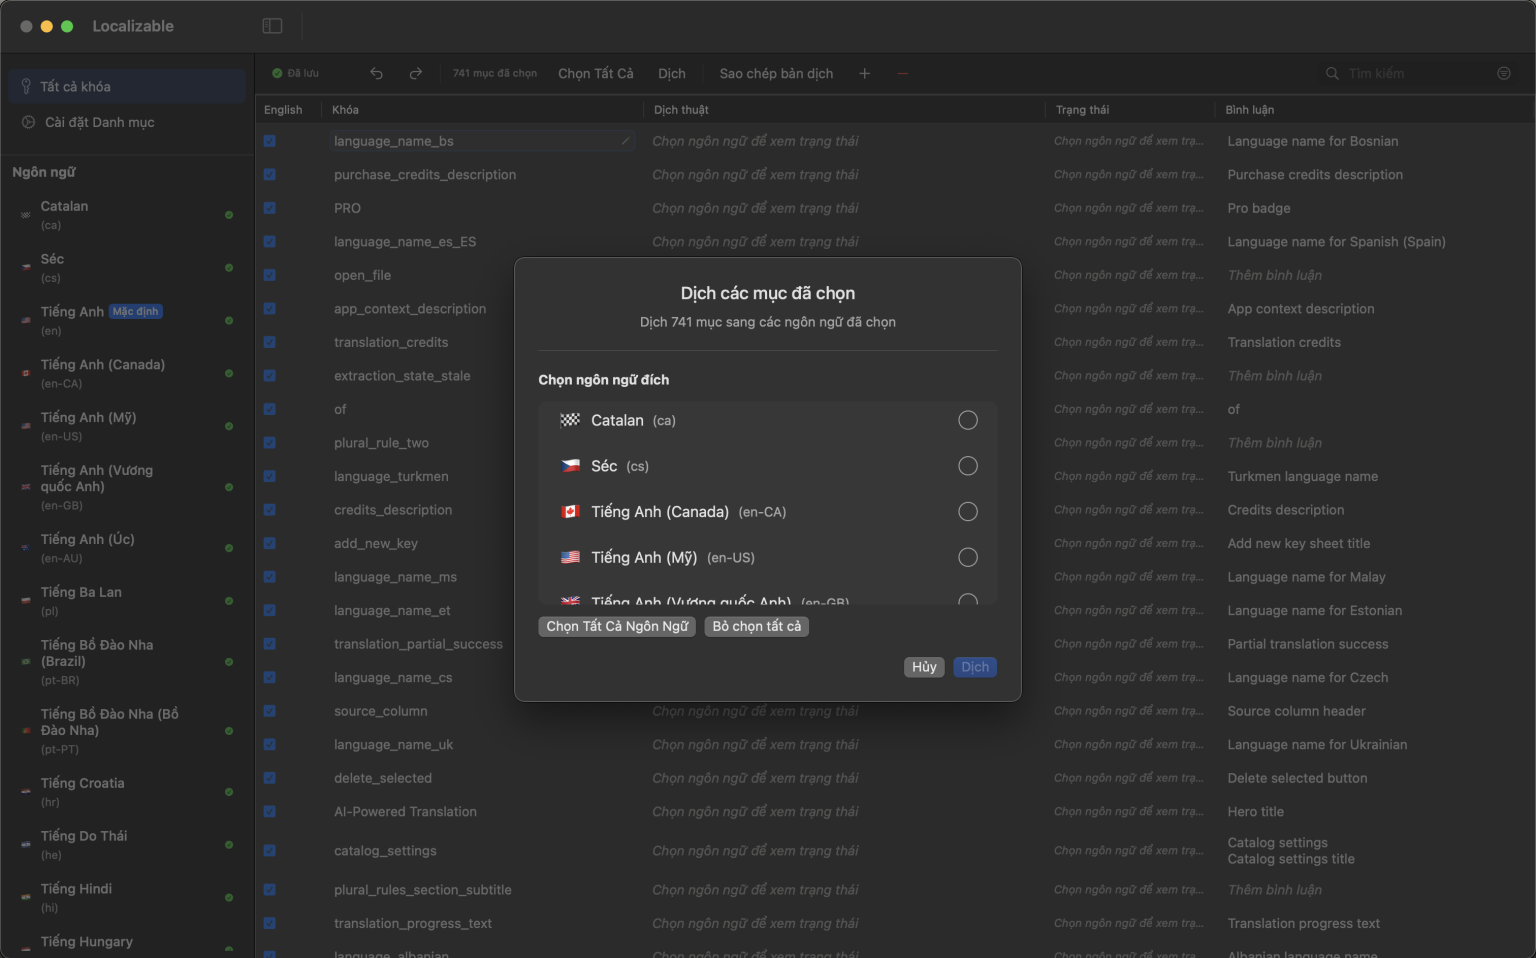Viewport: 1536px width, 958px height.
Task: Click Chọn Tất Cả in toolbar
Action: [x=596, y=73]
